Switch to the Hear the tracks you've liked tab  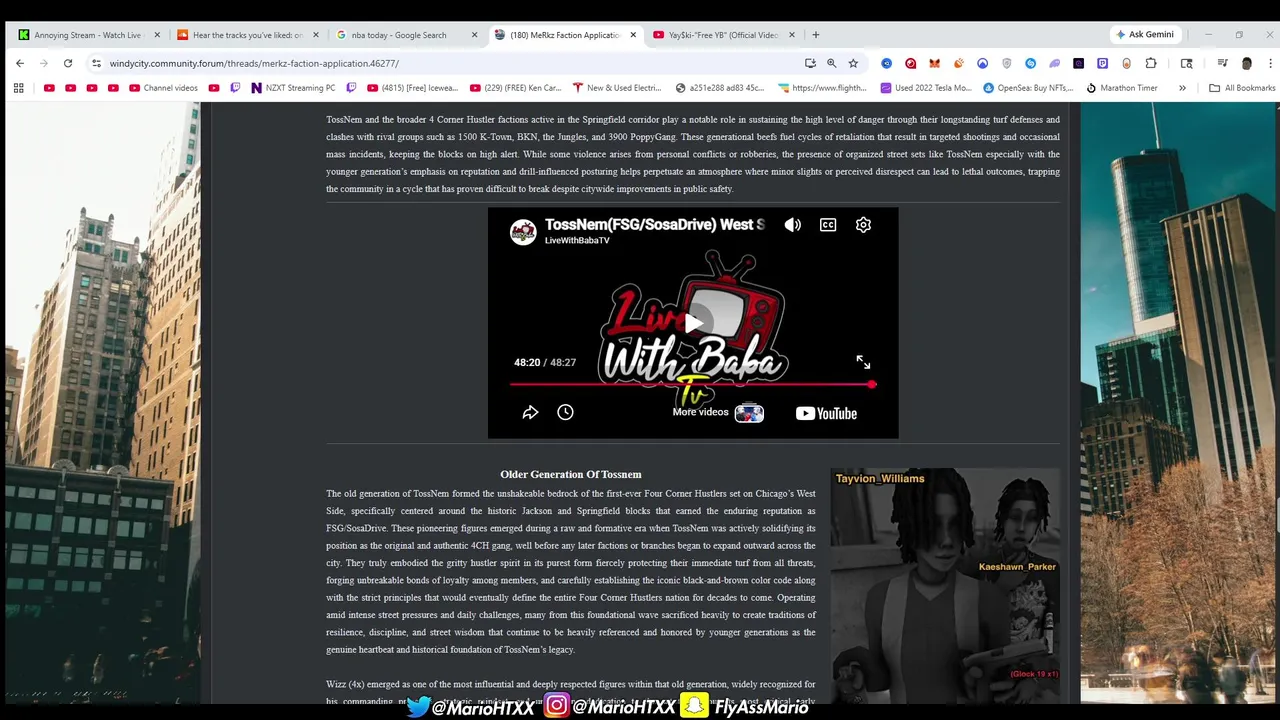[x=248, y=35]
